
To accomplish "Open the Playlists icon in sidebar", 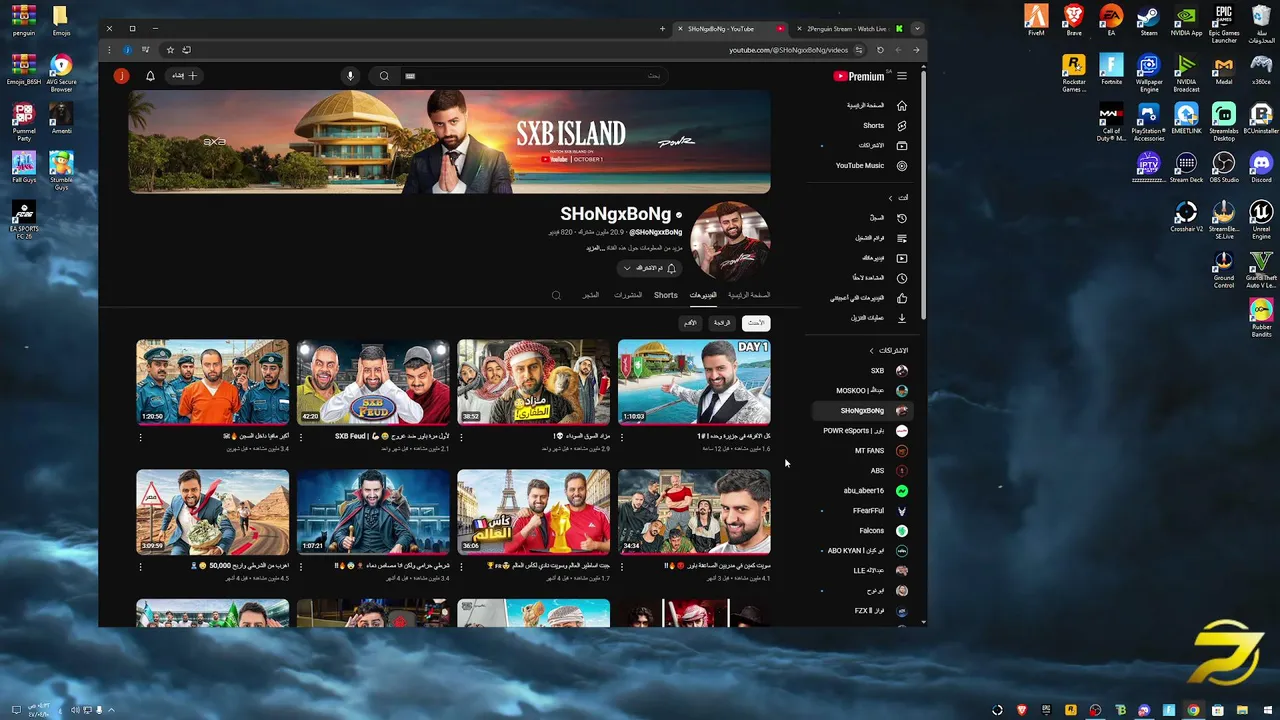I will click(902, 238).
